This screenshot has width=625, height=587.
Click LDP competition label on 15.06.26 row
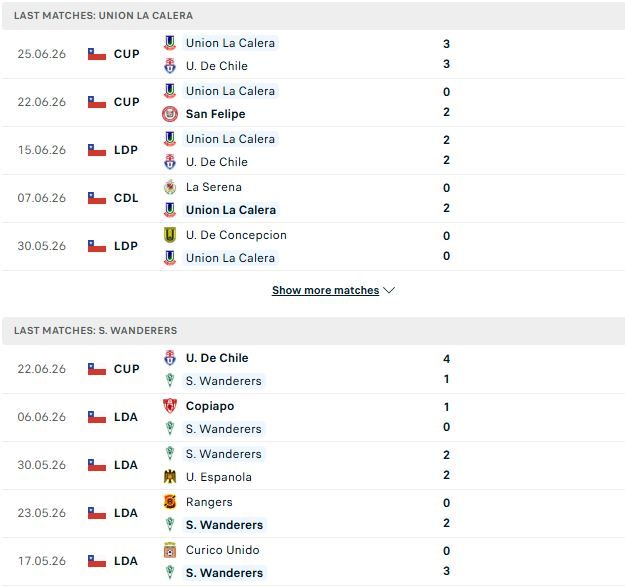tap(126, 150)
